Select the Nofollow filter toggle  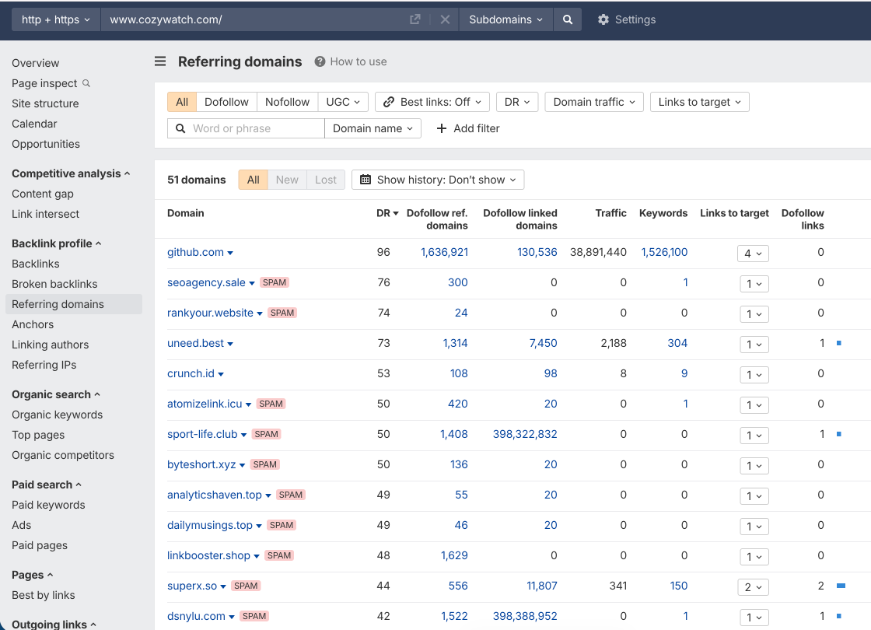pyautogui.click(x=287, y=102)
